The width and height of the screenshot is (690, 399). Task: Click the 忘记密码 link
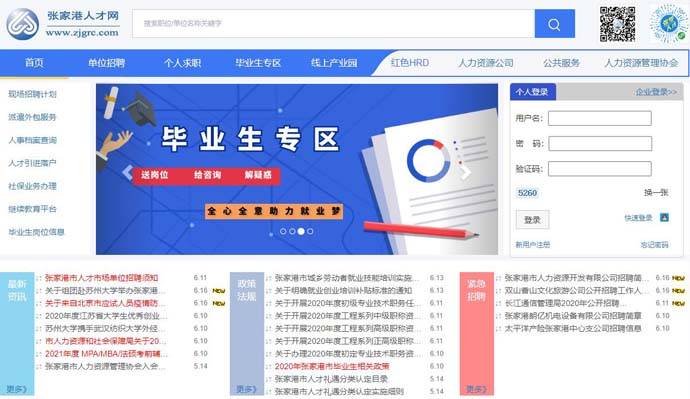(x=655, y=245)
